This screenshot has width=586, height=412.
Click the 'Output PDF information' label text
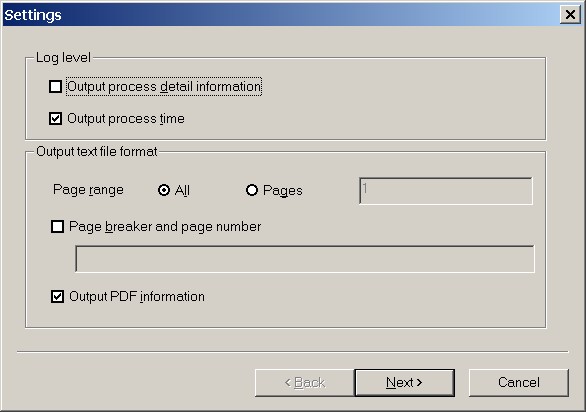click(137, 296)
